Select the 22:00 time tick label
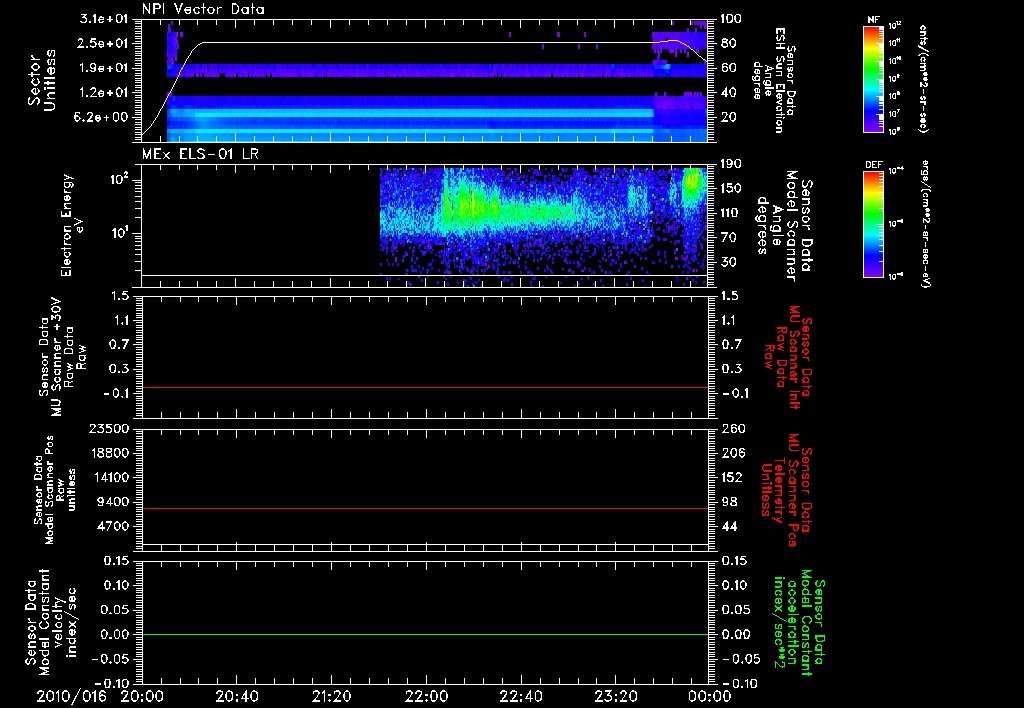Image resolution: width=1024 pixels, height=708 pixels. 426,696
